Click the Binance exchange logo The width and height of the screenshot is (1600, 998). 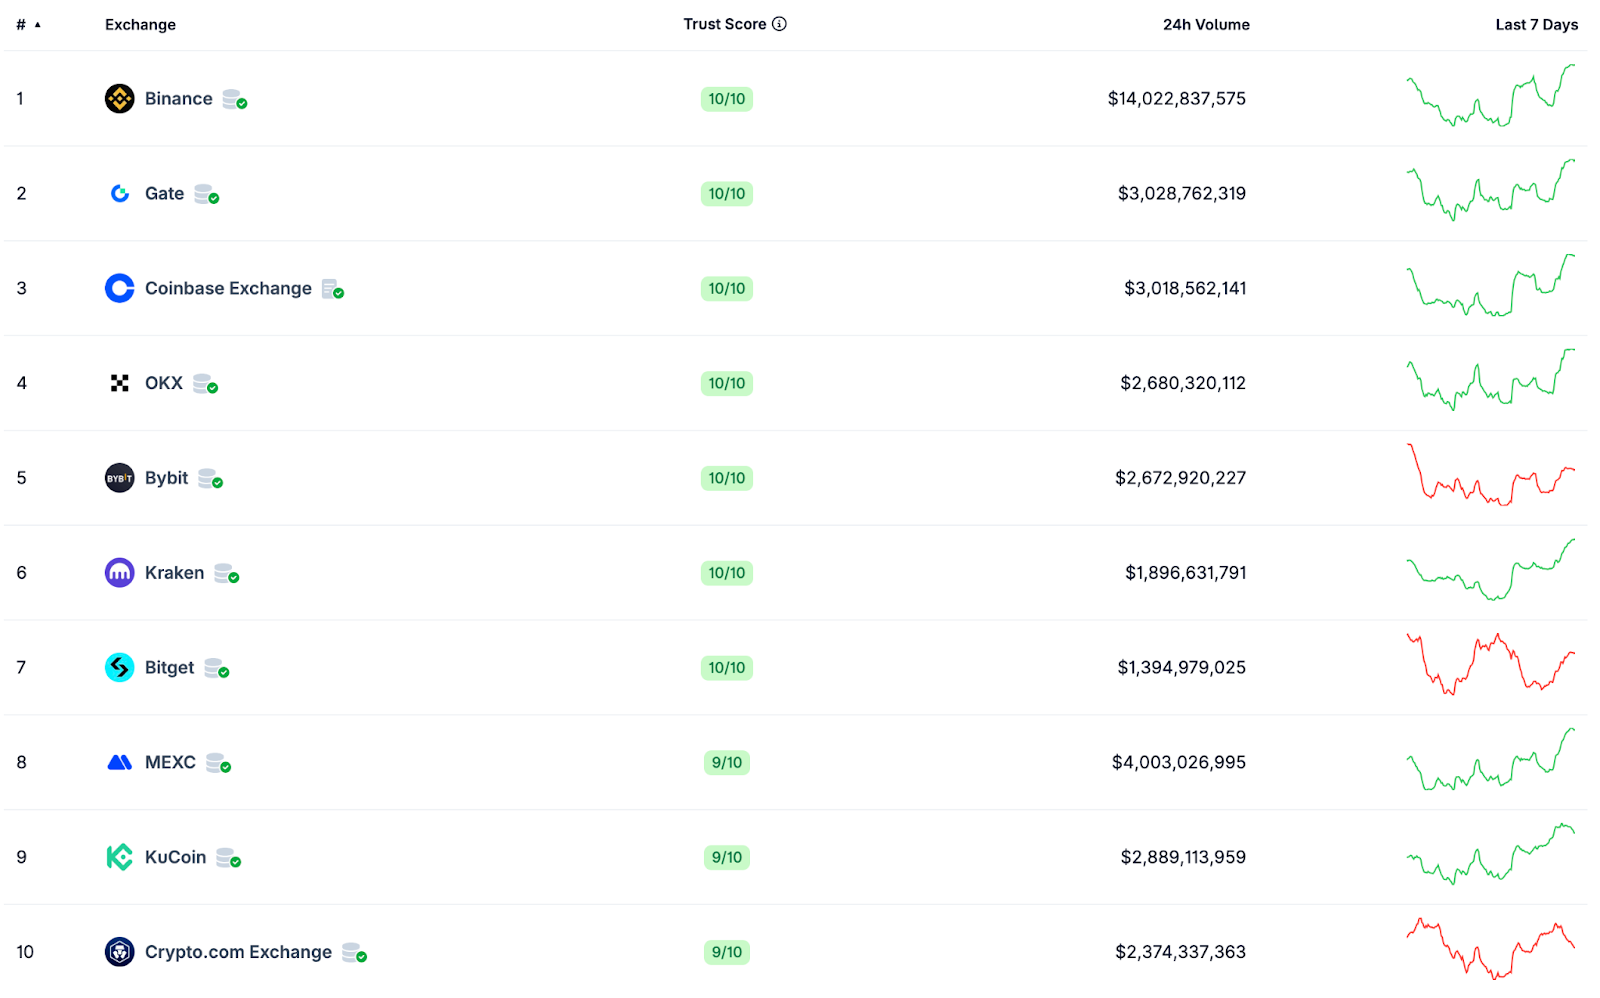[119, 98]
